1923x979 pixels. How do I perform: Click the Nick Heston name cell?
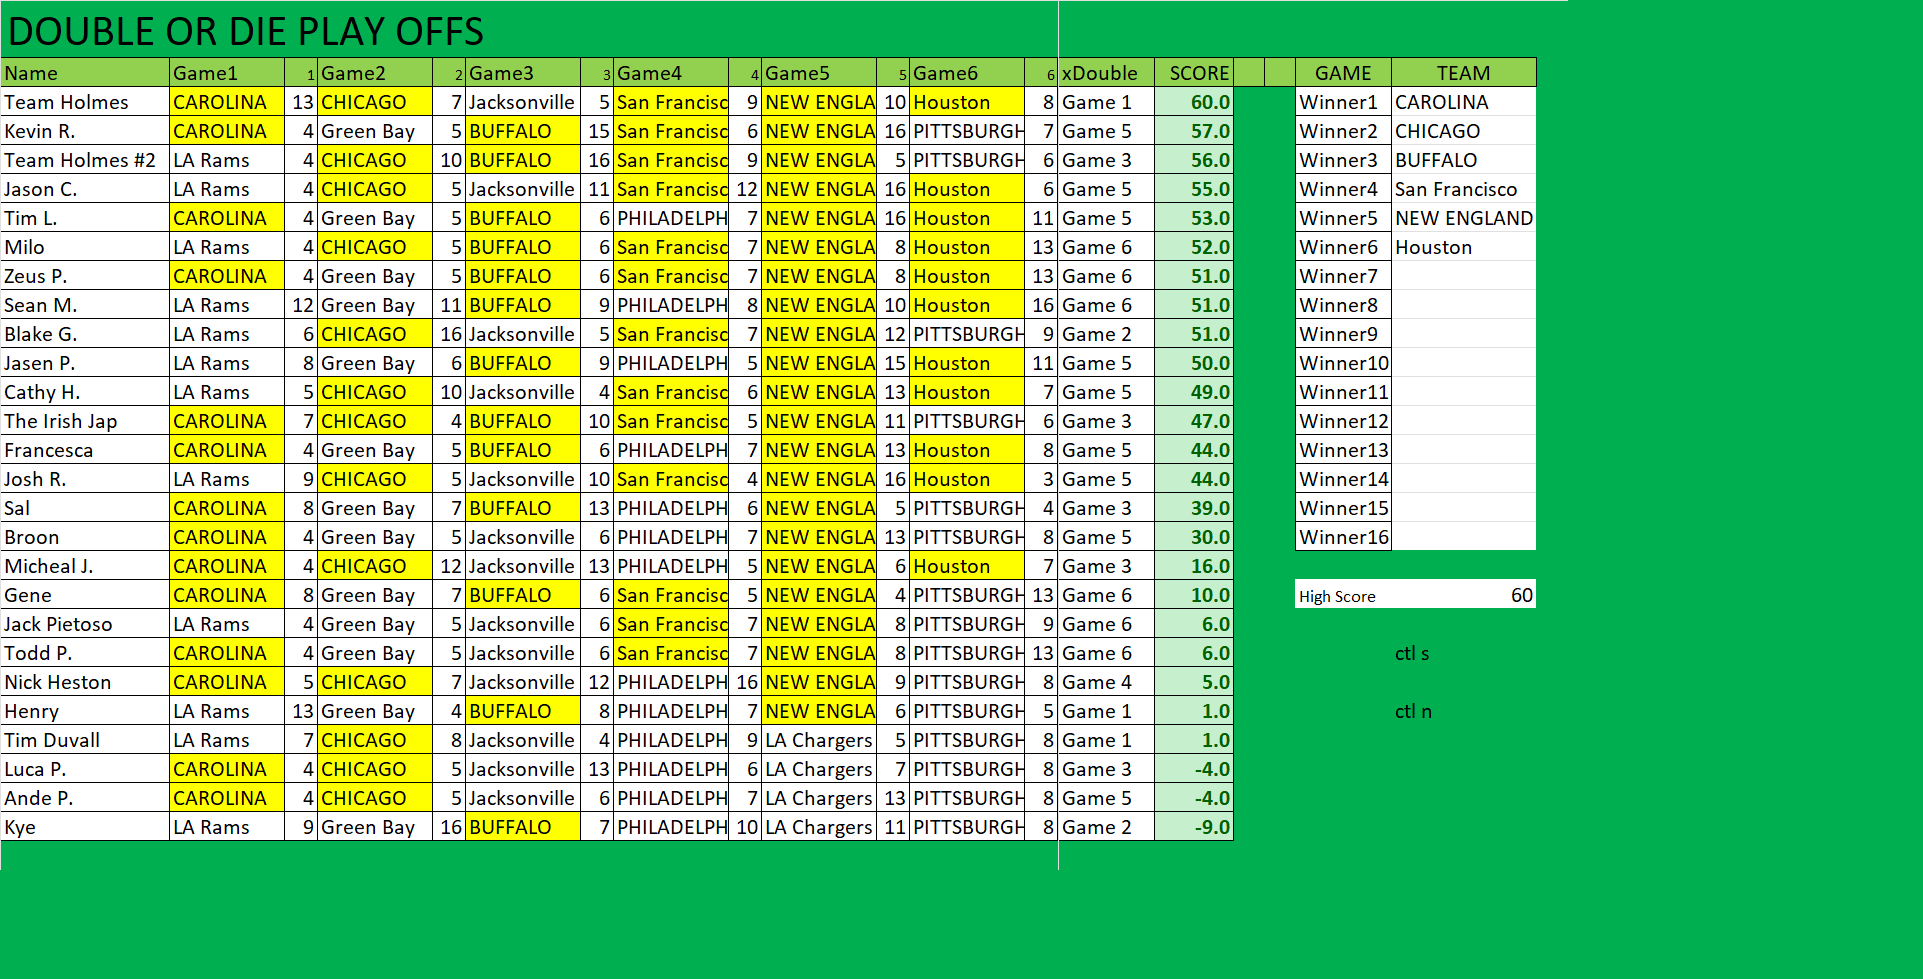[x=85, y=682]
